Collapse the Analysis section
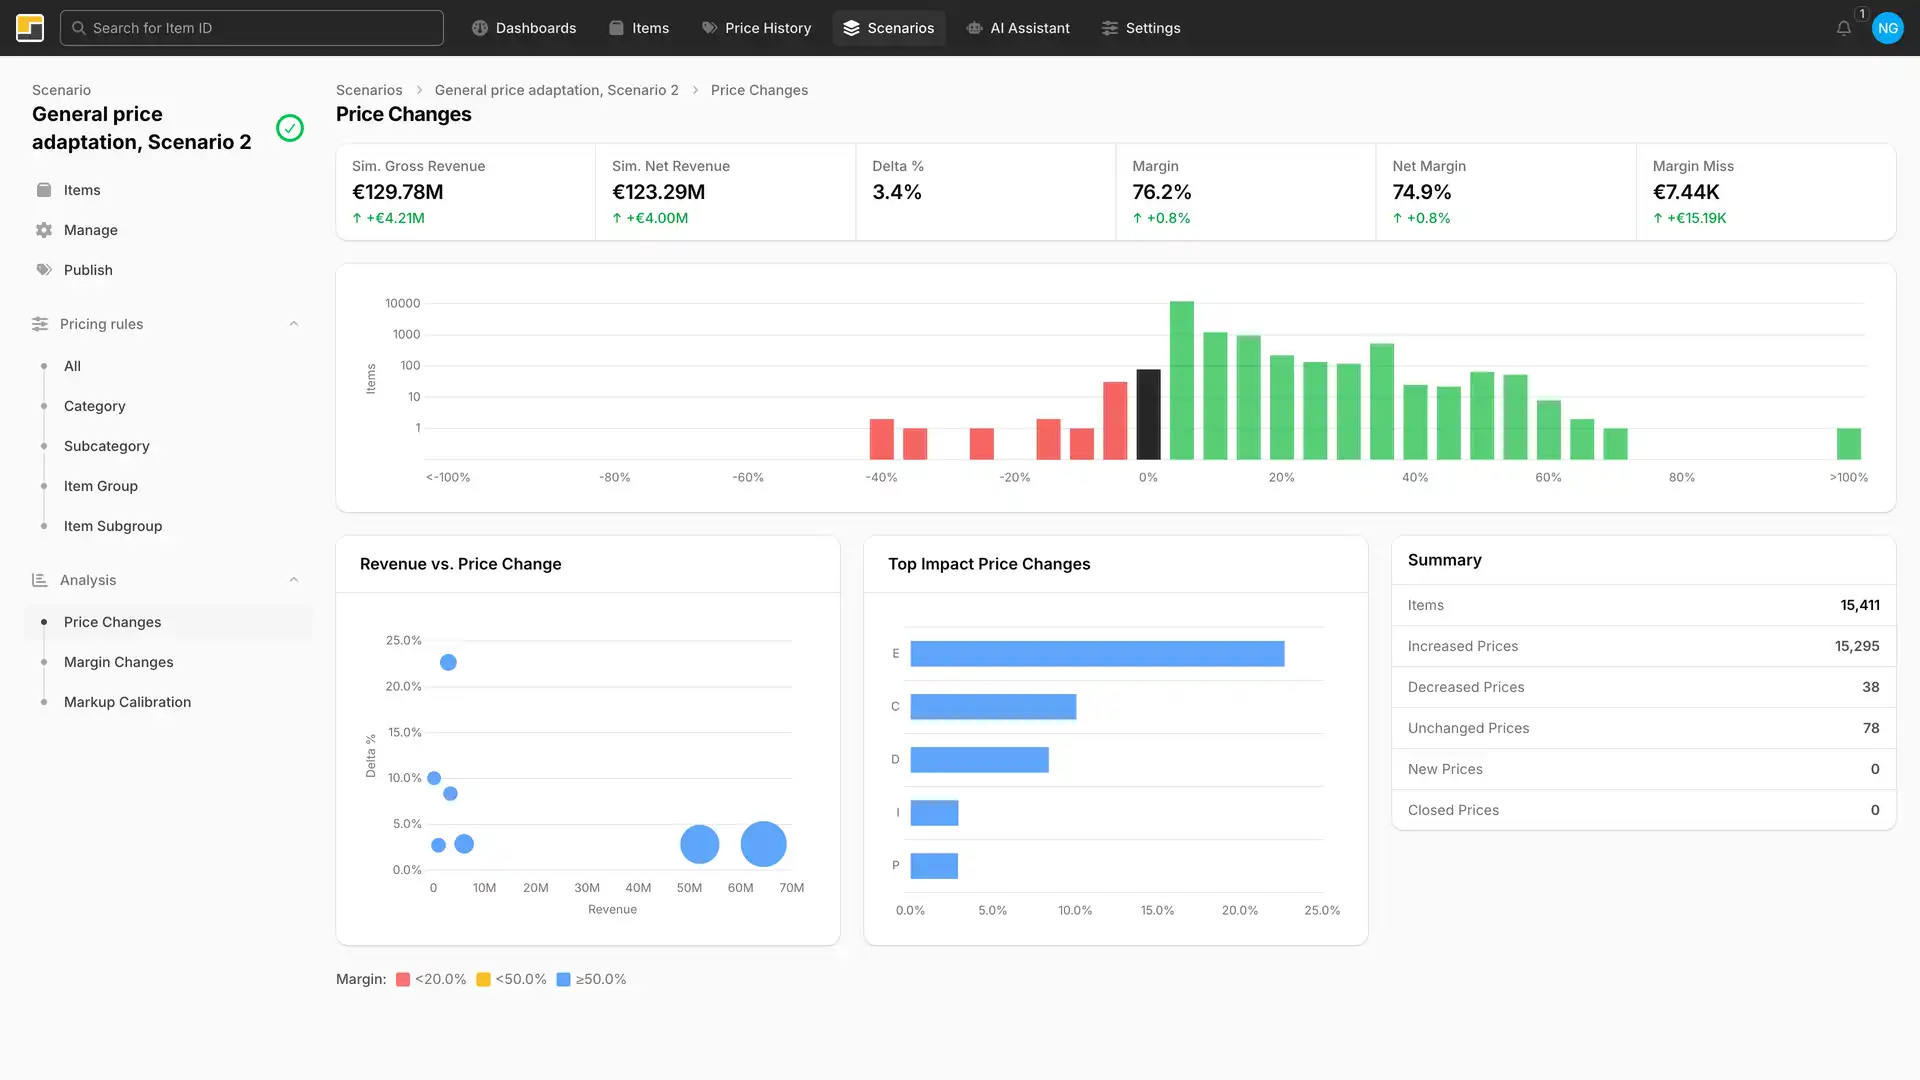This screenshot has width=1920, height=1080. point(294,579)
